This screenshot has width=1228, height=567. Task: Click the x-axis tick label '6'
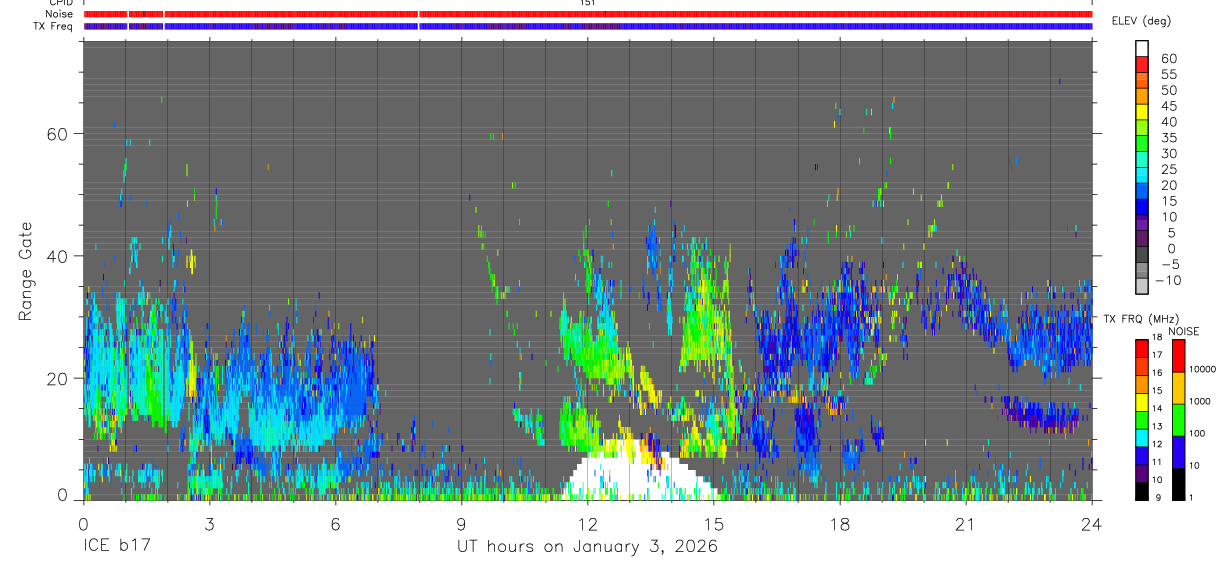pos(335,523)
